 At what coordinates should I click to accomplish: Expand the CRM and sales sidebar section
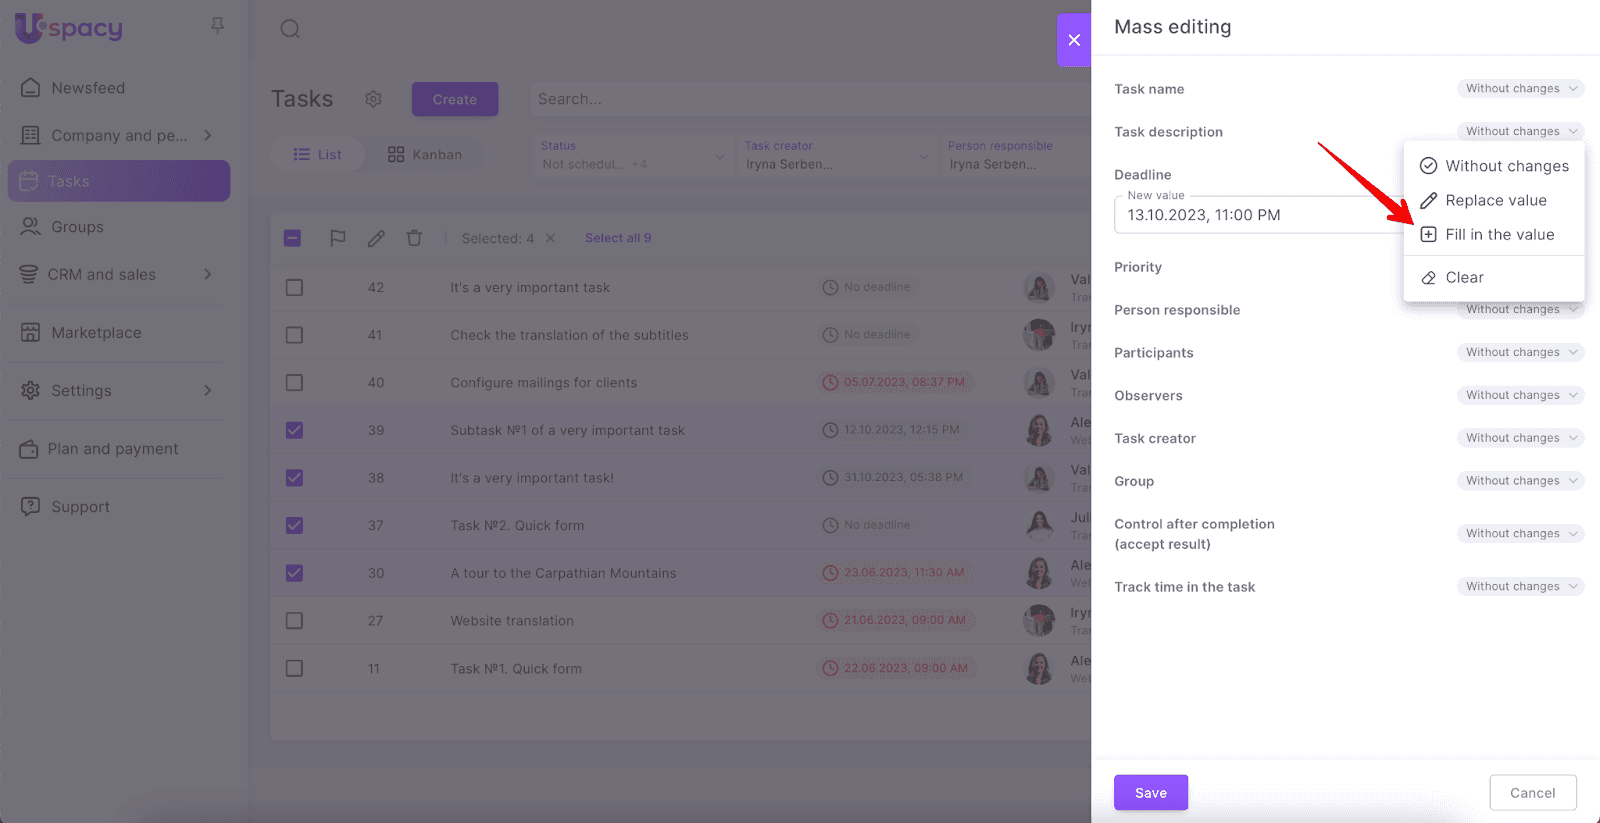[x=208, y=274]
